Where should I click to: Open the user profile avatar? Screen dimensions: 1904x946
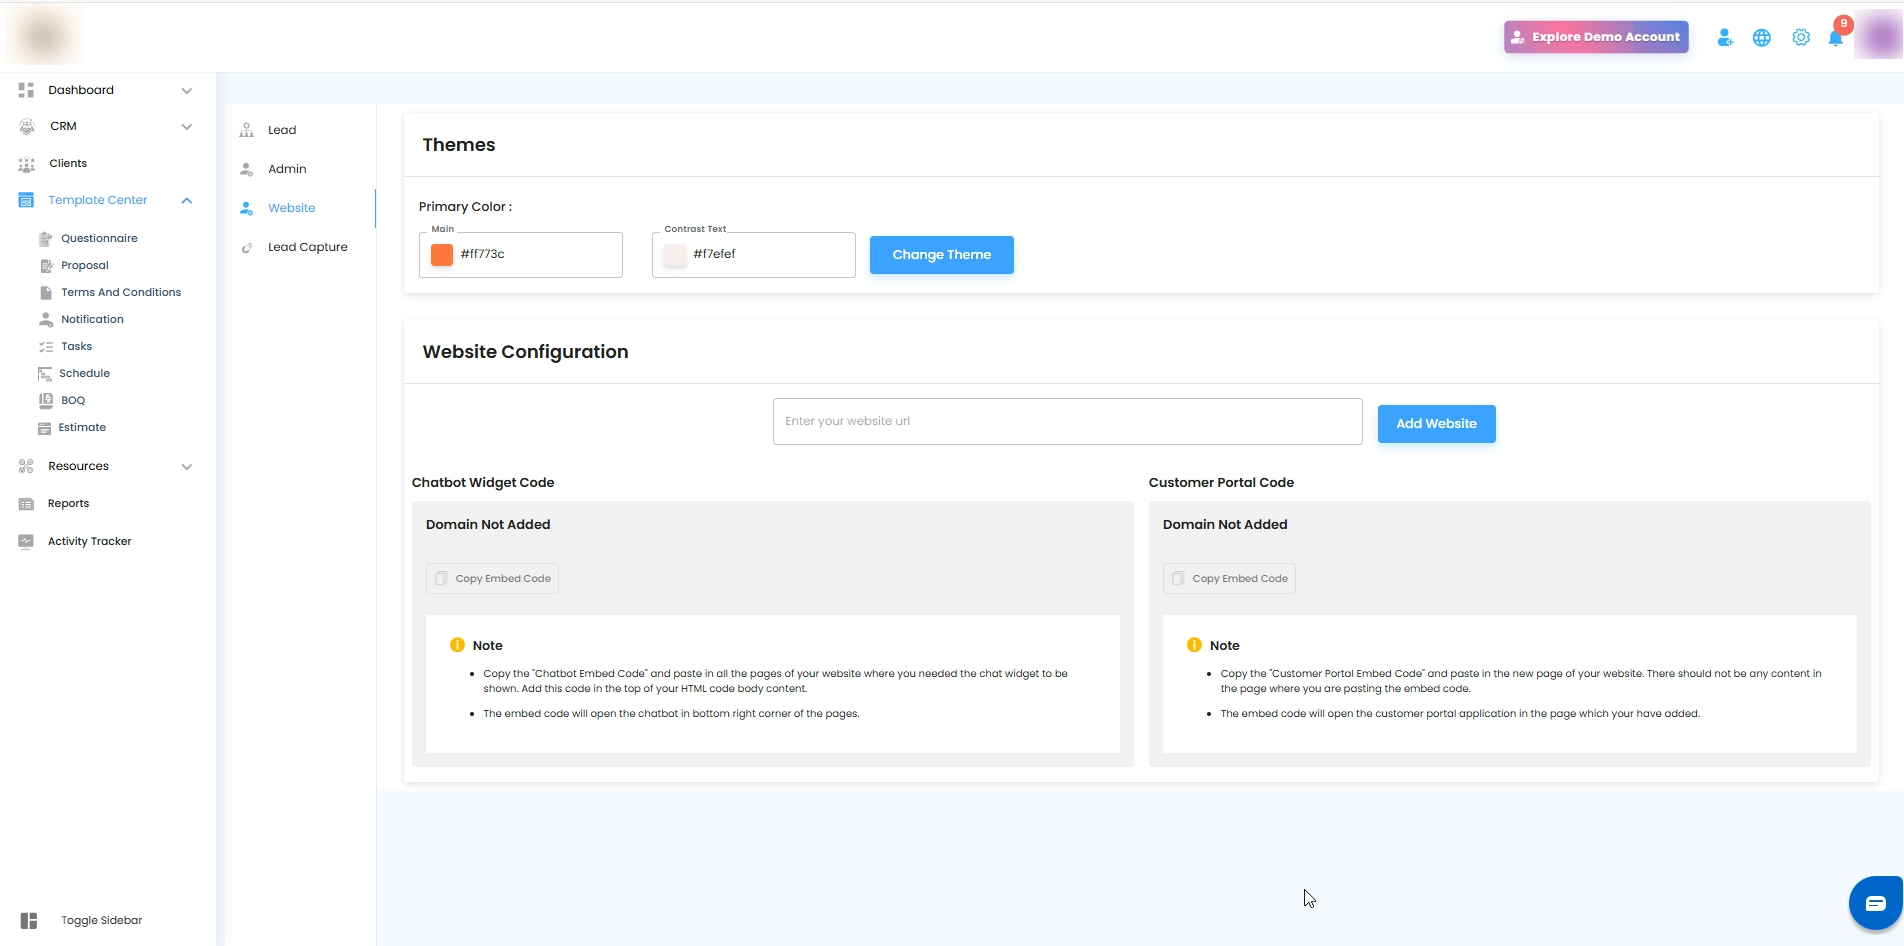click(x=1879, y=37)
